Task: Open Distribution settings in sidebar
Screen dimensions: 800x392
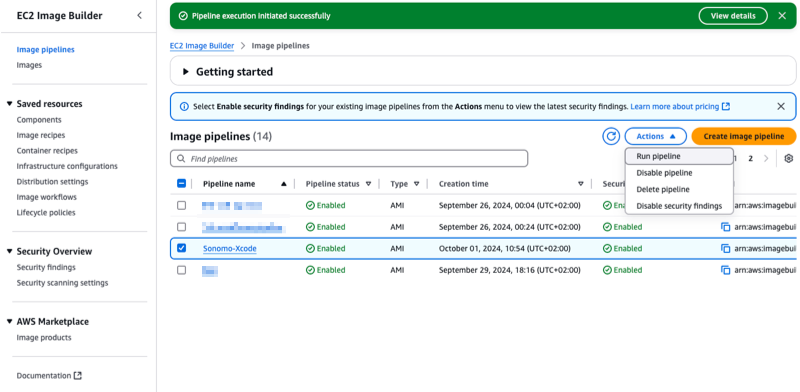Action: click(x=52, y=182)
